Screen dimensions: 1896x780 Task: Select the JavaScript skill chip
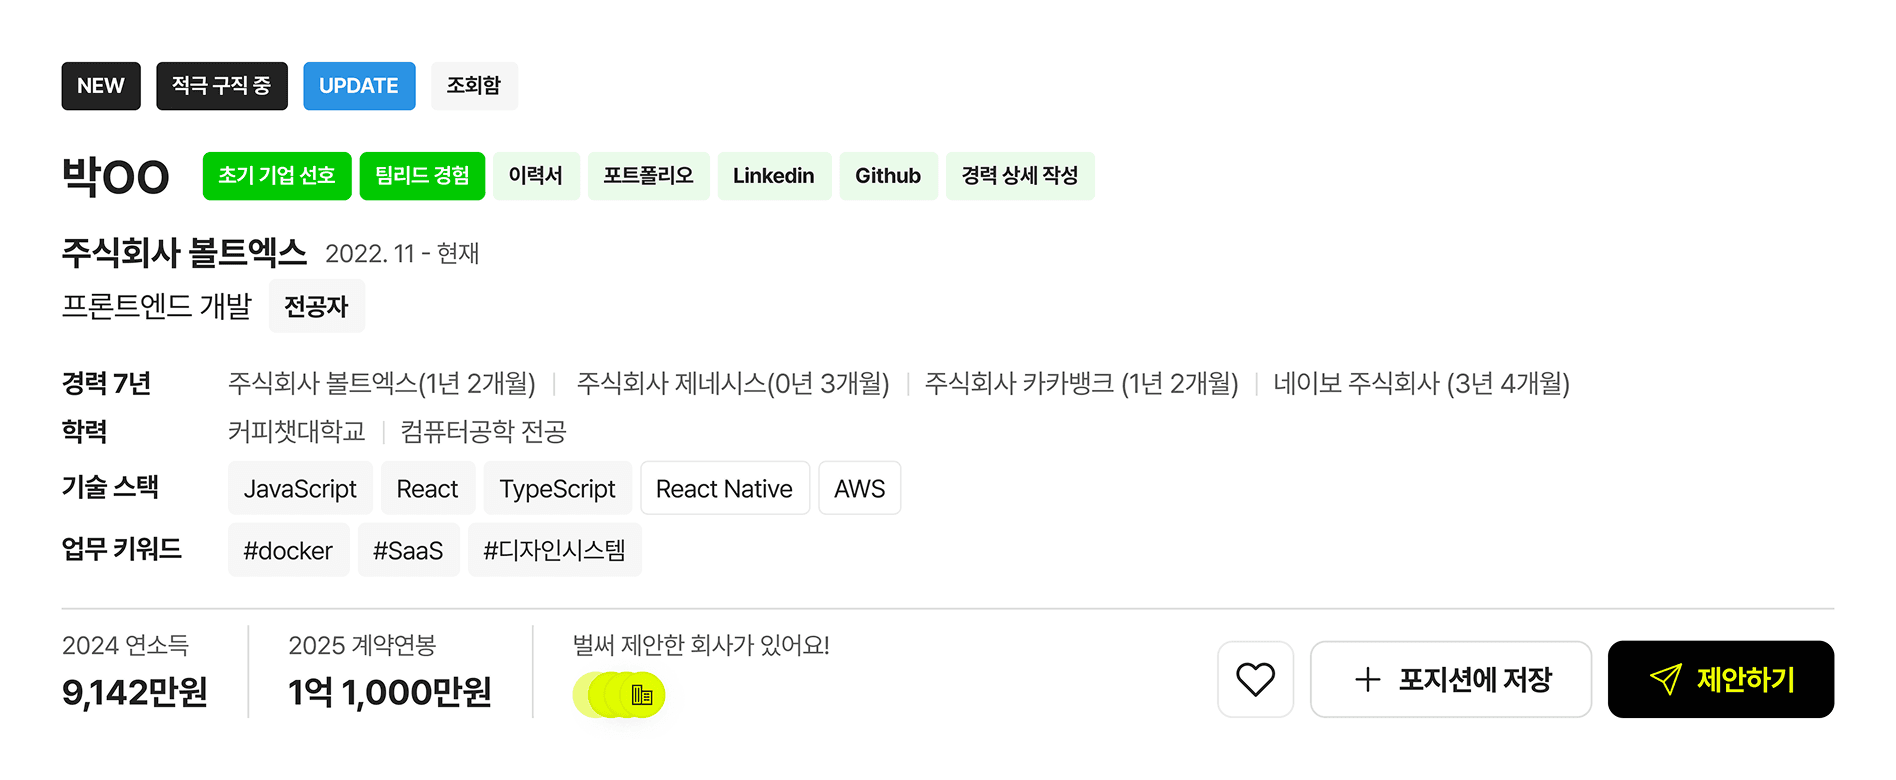click(x=300, y=488)
